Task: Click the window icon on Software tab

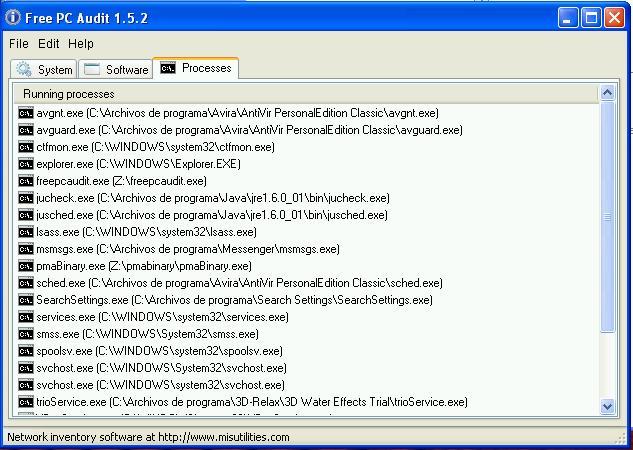Action: [92, 69]
